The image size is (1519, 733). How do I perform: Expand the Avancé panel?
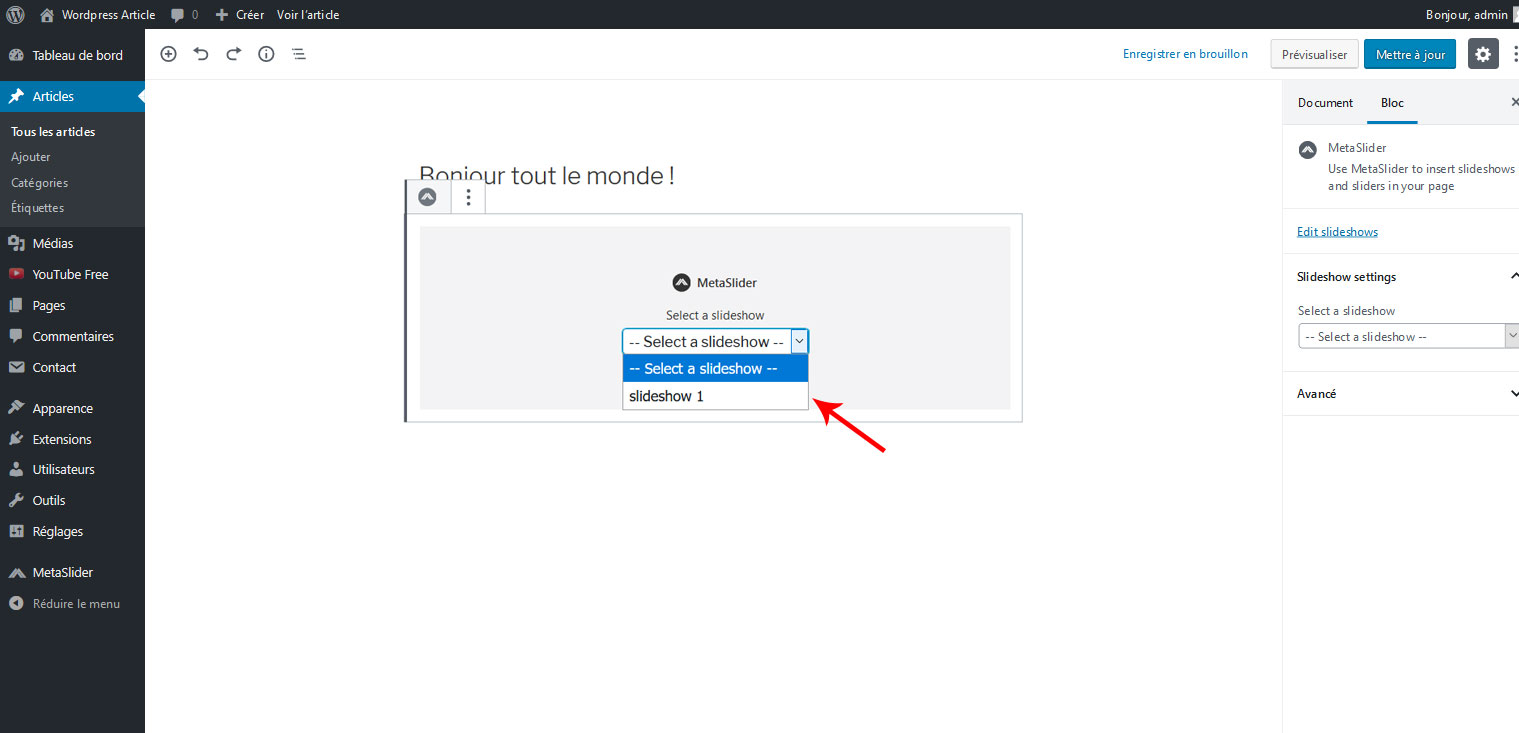coord(1401,394)
